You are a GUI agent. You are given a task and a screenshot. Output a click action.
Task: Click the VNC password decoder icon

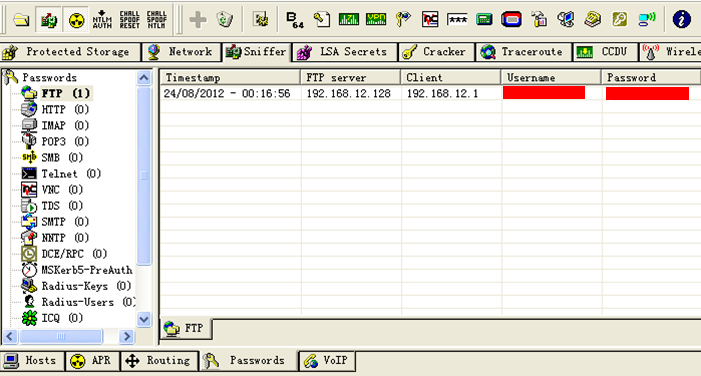coord(430,19)
